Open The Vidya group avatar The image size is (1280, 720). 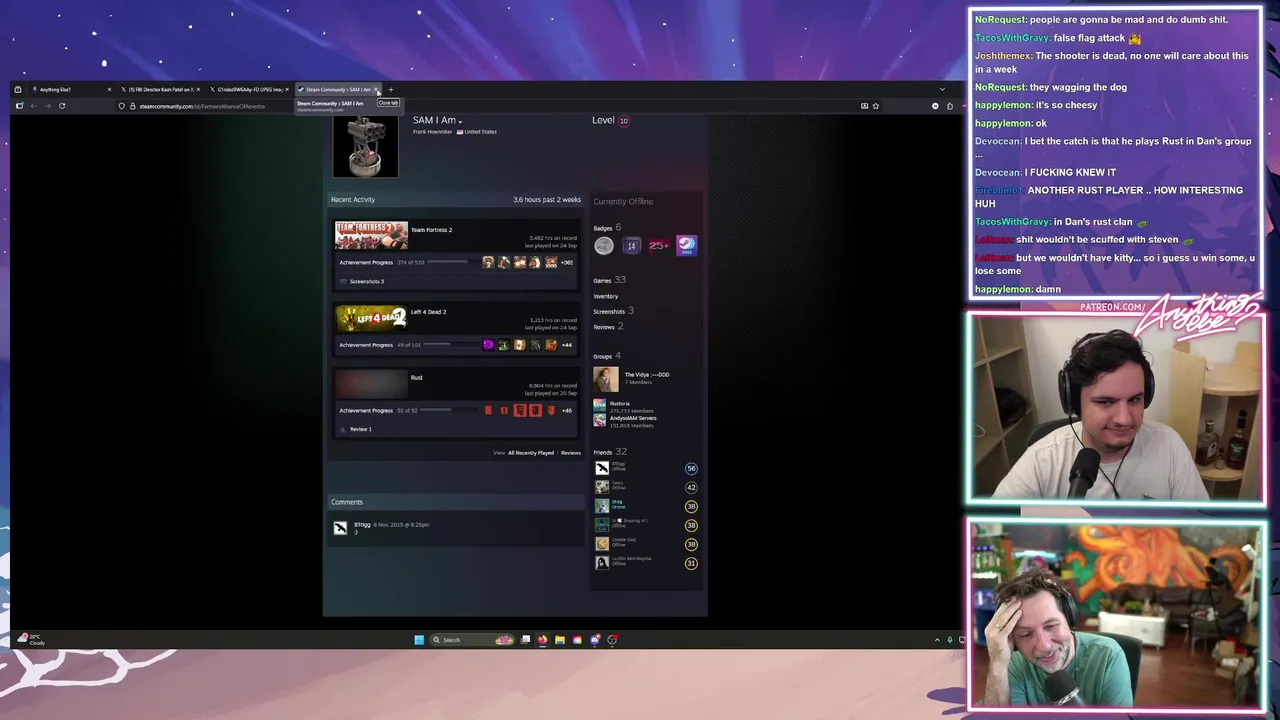[606, 379]
